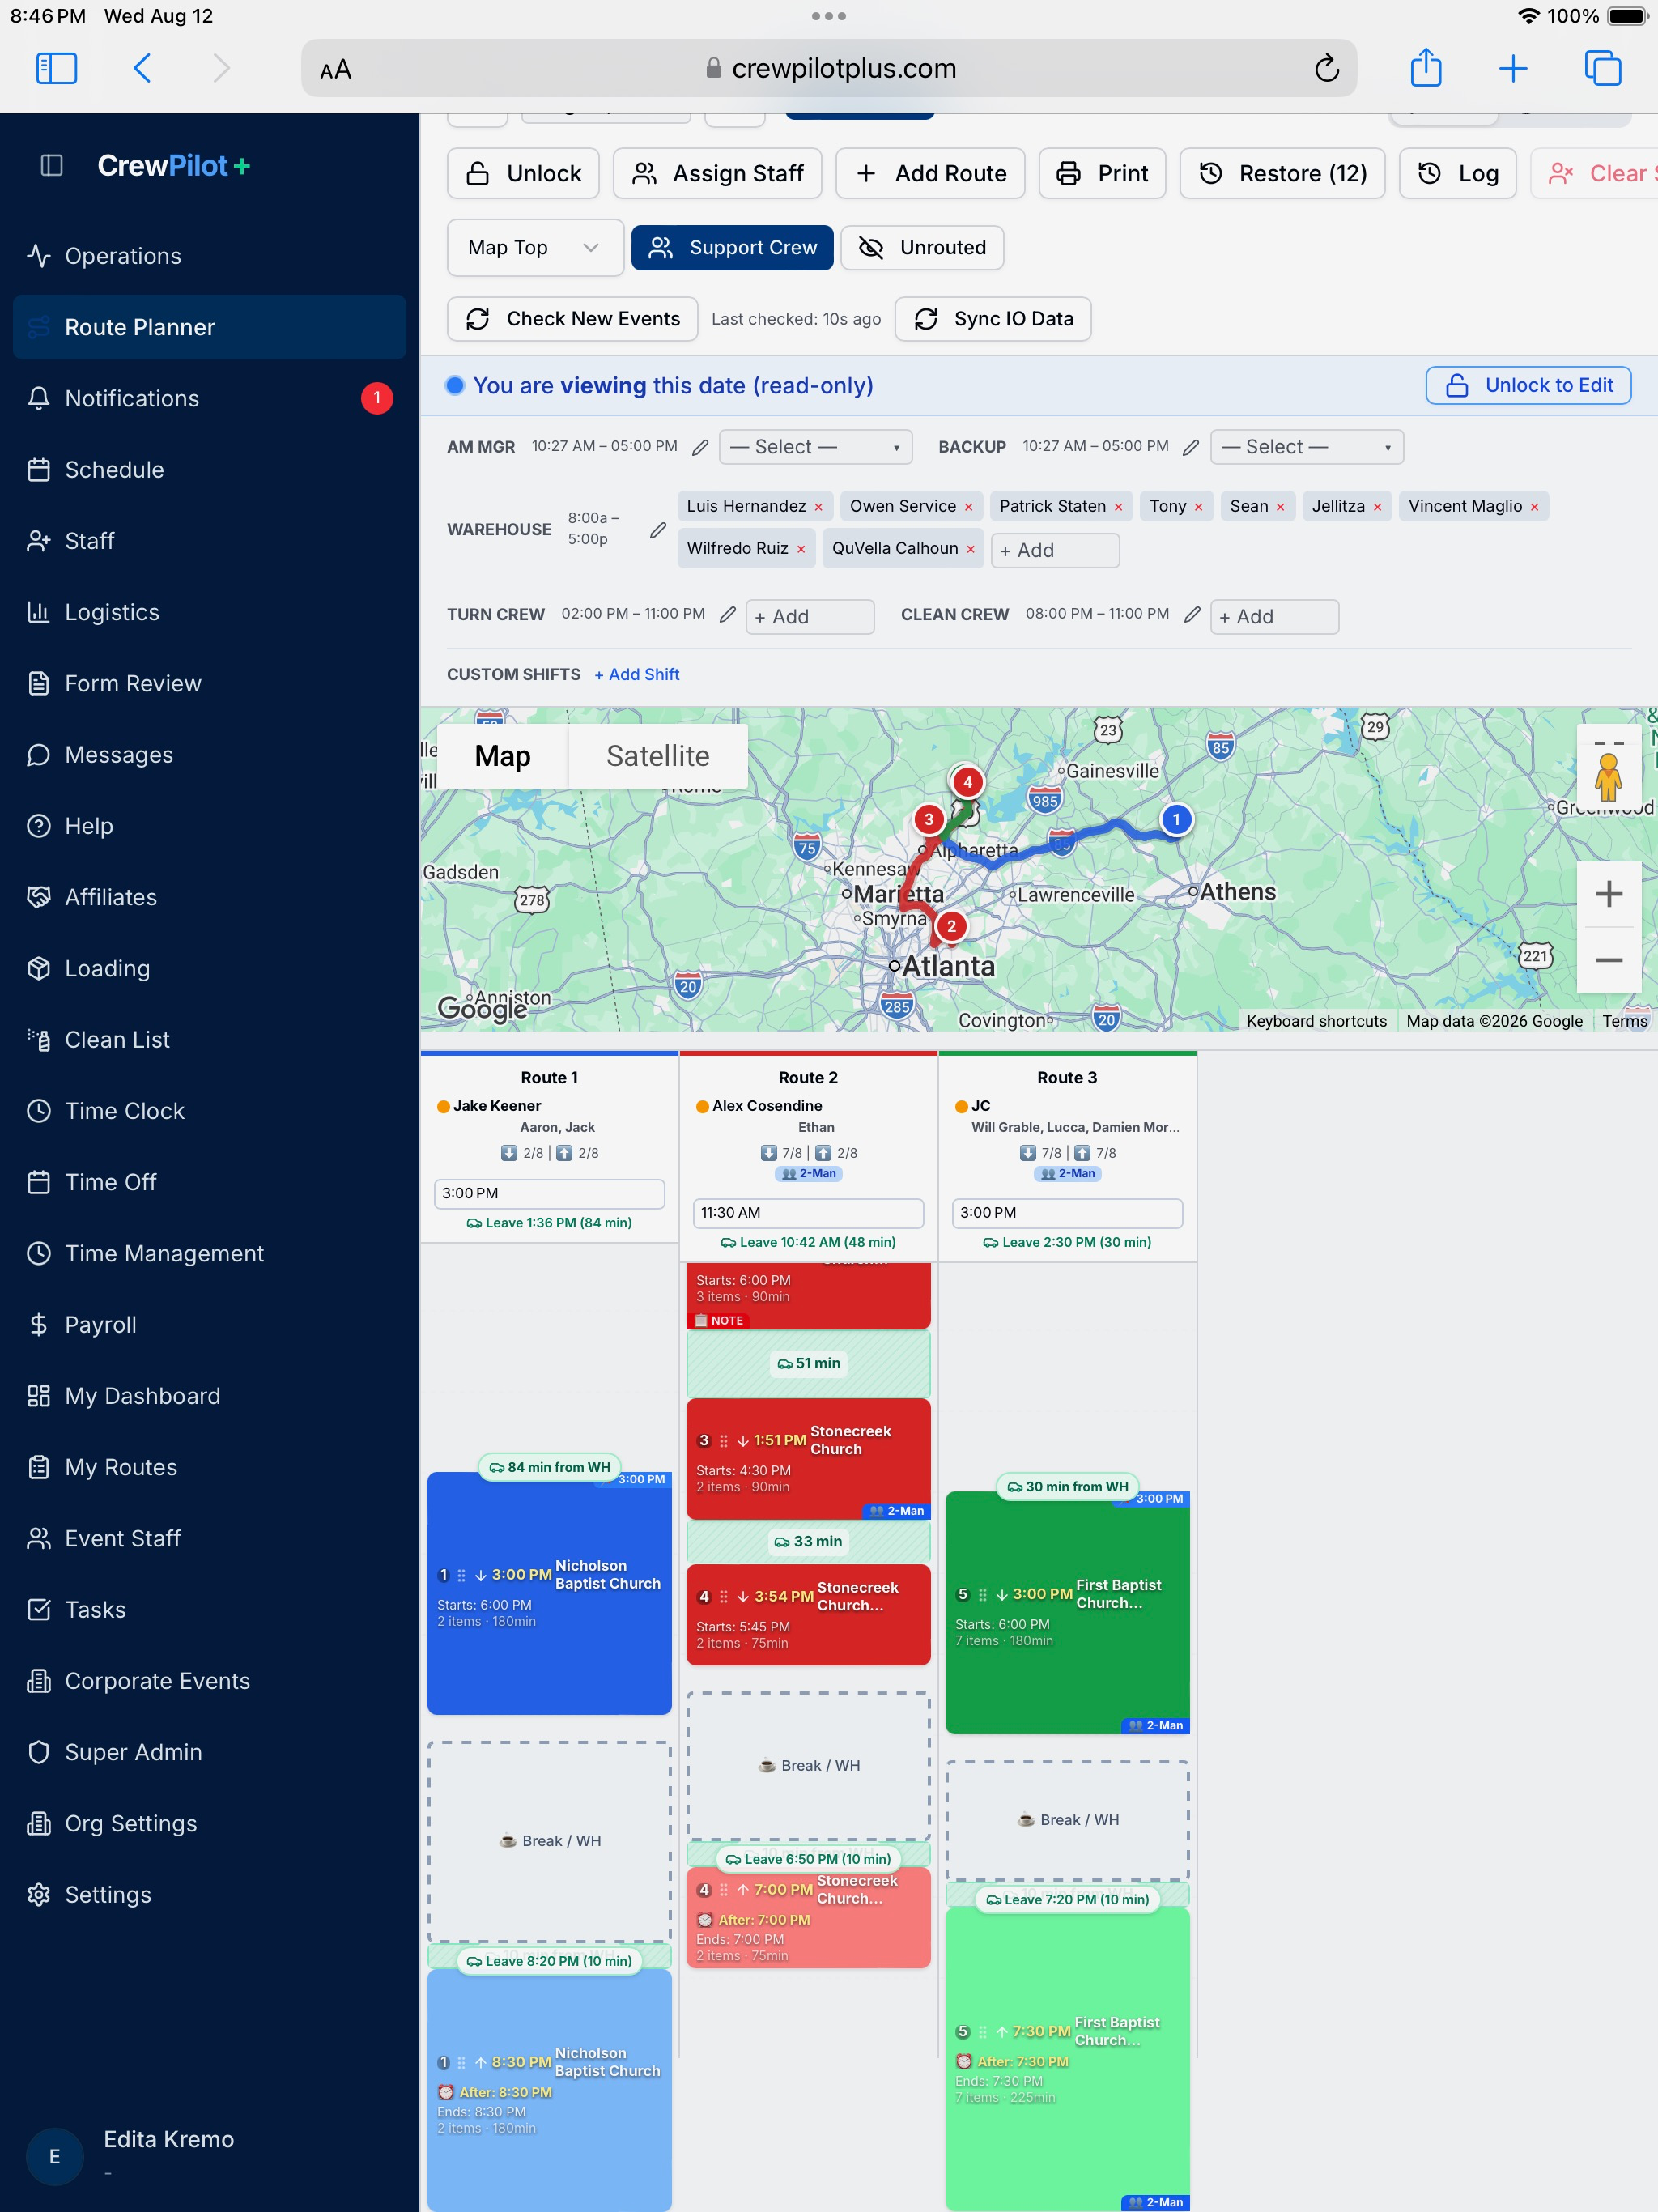Edit WAREHOUSE shift time pencil

(x=657, y=529)
